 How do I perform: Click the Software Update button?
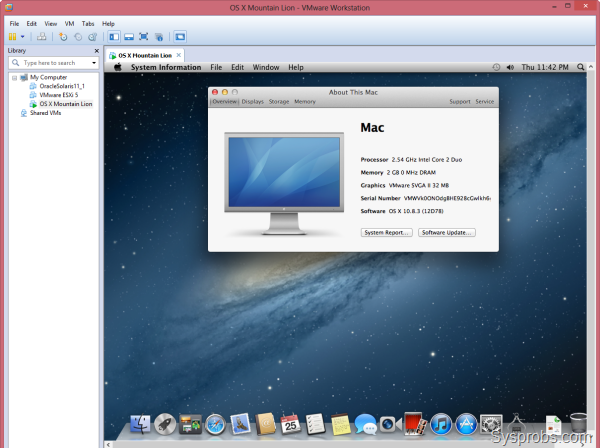(x=447, y=233)
